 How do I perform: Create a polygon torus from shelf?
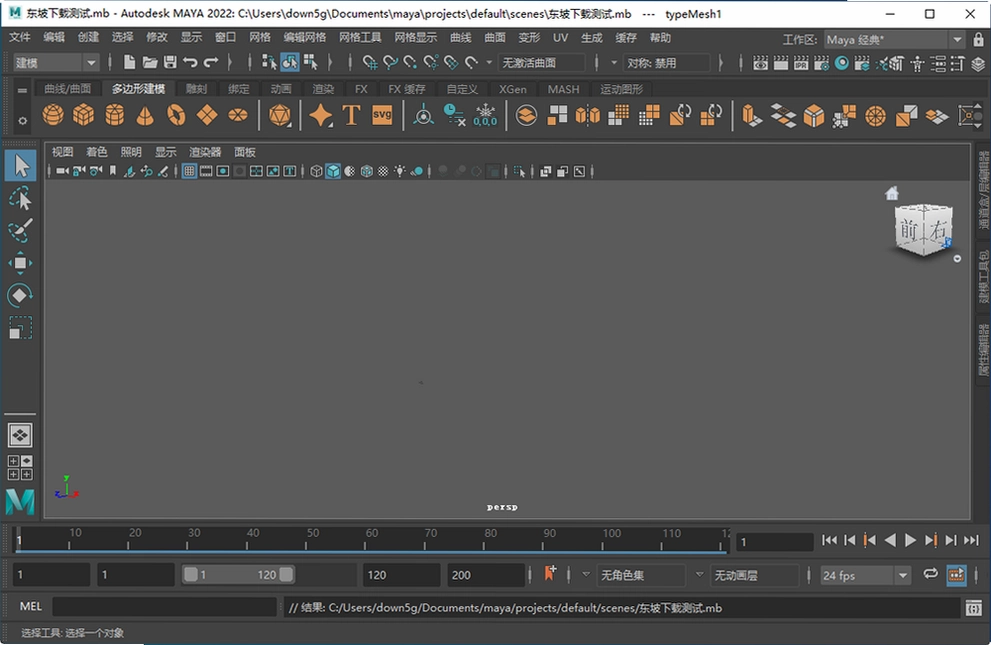176,115
